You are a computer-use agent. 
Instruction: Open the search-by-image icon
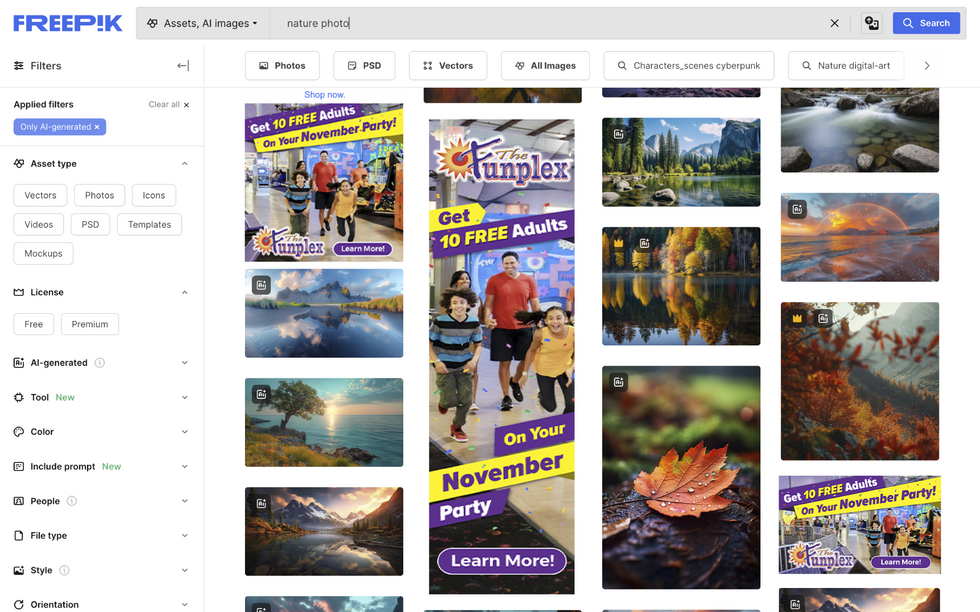click(x=872, y=23)
